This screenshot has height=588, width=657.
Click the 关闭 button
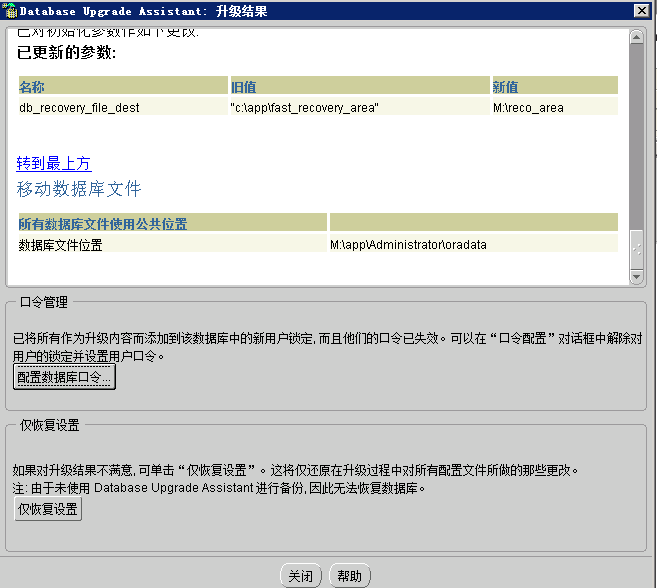[x=300, y=576]
